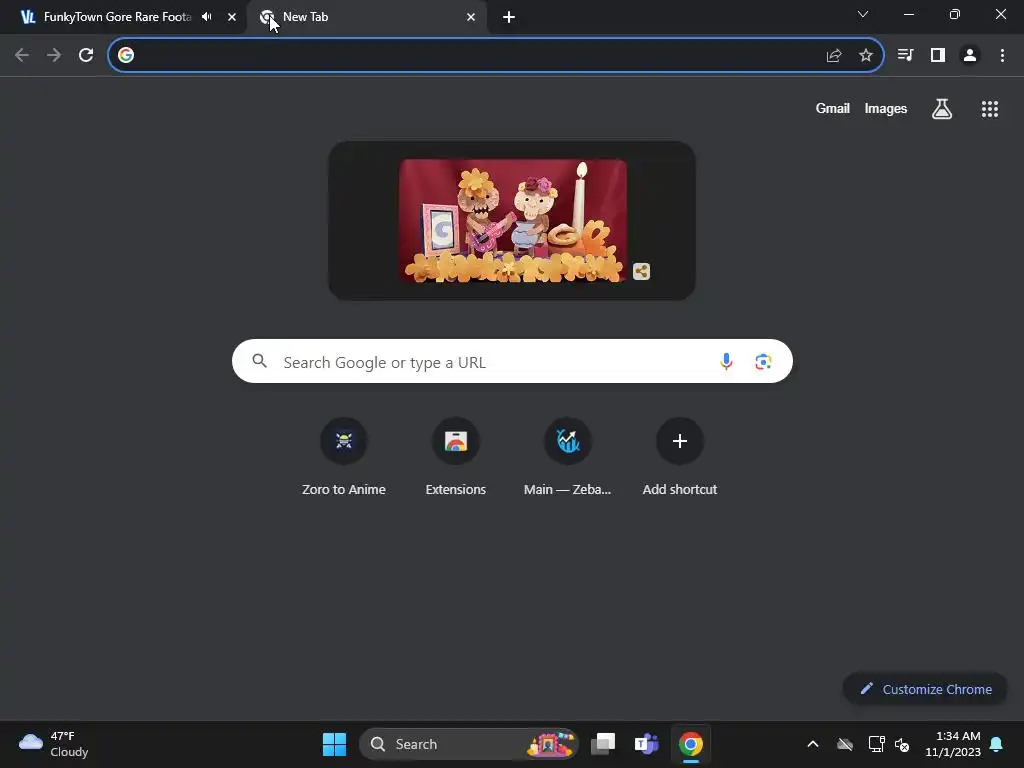The width and height of the screenshot is (1024, 768).
Task: Search by image with Google Lens icon
Action: (x=763, y=361)
